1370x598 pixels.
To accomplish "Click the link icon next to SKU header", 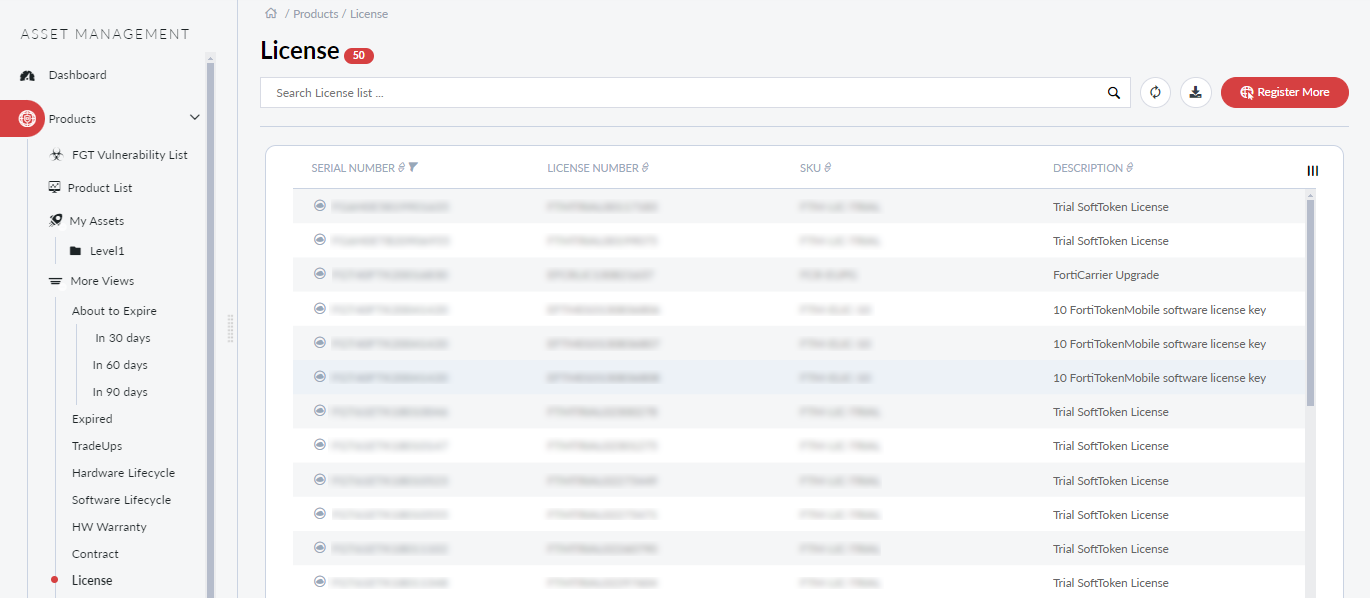I will (x=828, y=168).
